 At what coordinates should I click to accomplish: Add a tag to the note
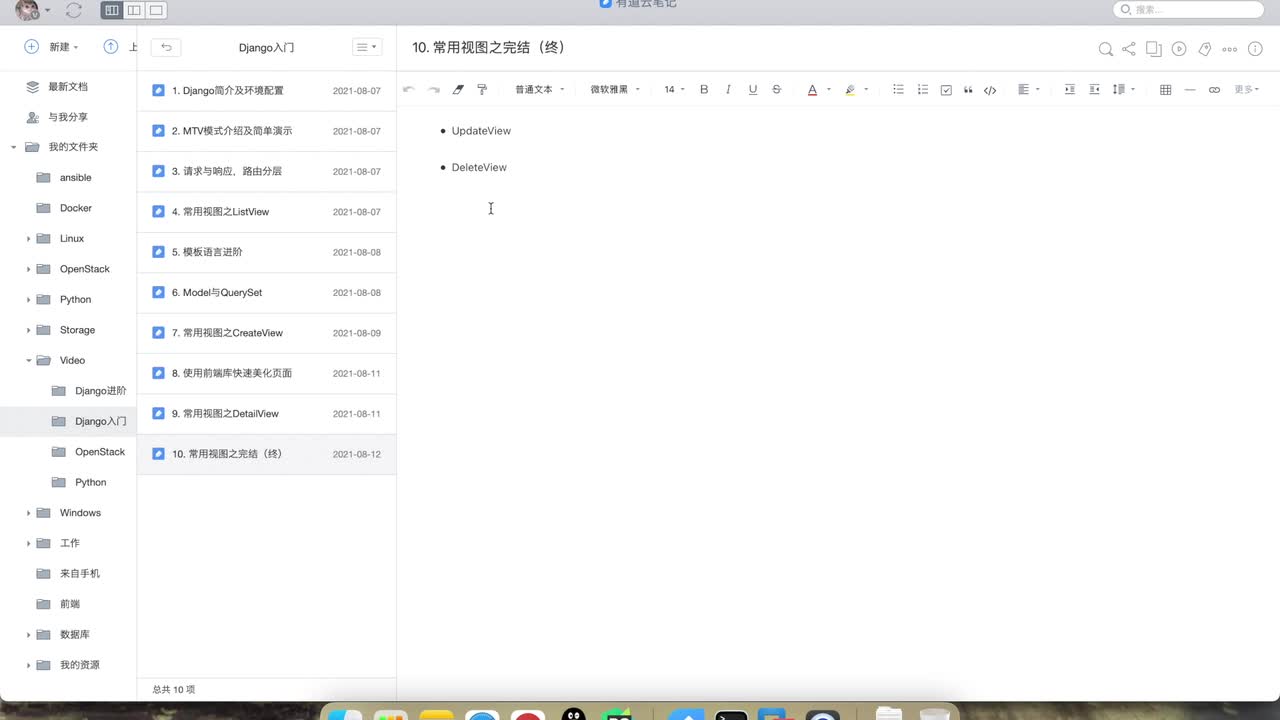click(x=1204, y=48)
